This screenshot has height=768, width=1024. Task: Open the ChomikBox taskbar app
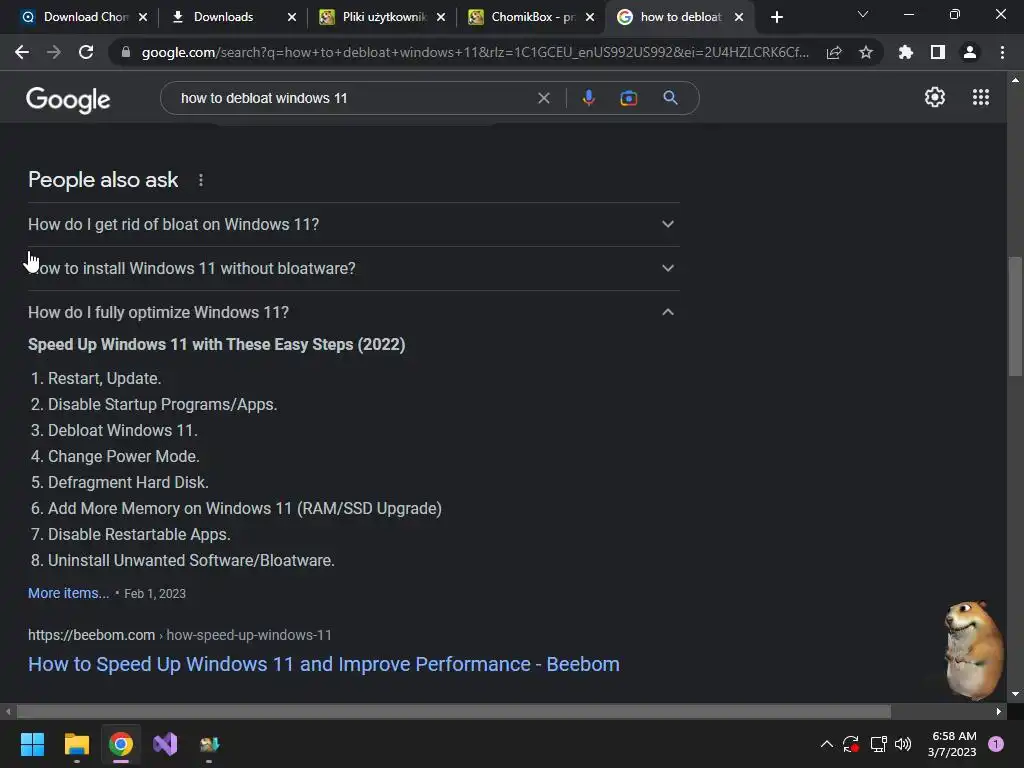coord(209,744)
